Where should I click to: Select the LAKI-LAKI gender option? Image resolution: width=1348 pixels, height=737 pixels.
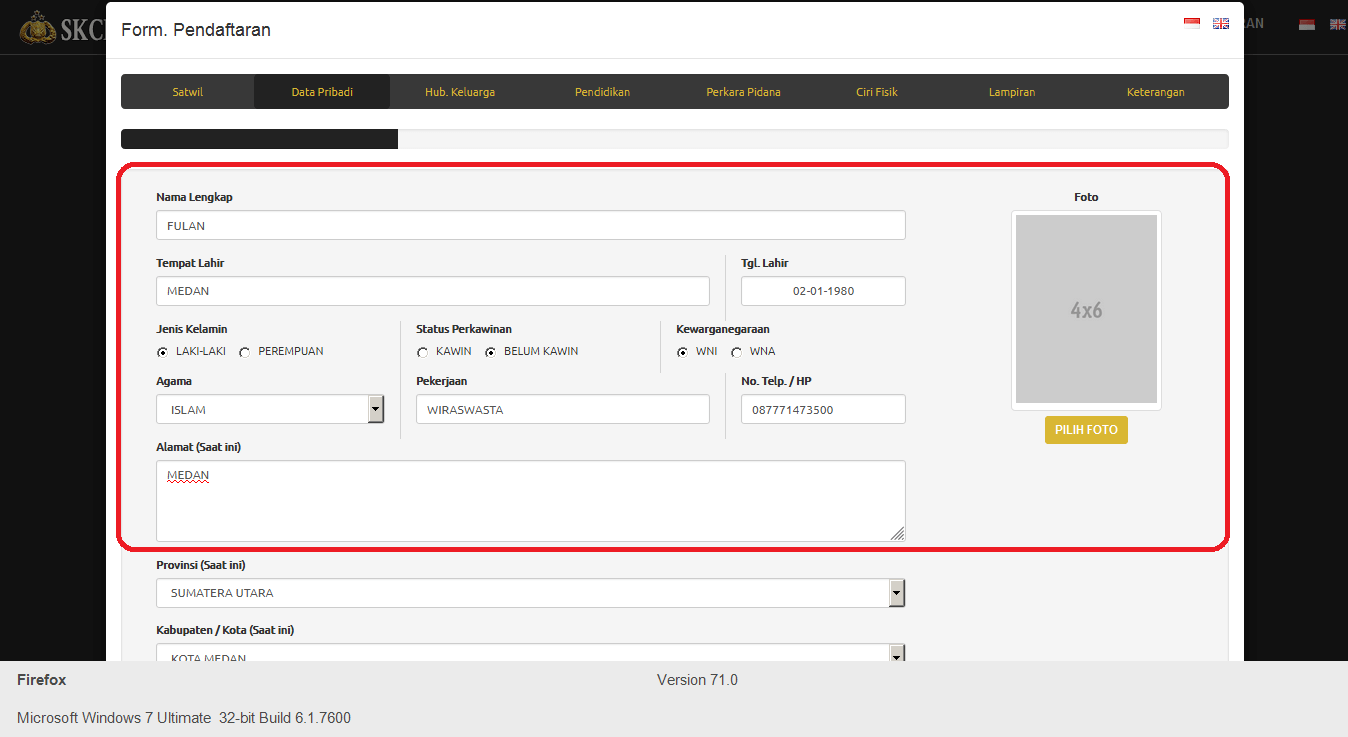[x=163, y=352]
